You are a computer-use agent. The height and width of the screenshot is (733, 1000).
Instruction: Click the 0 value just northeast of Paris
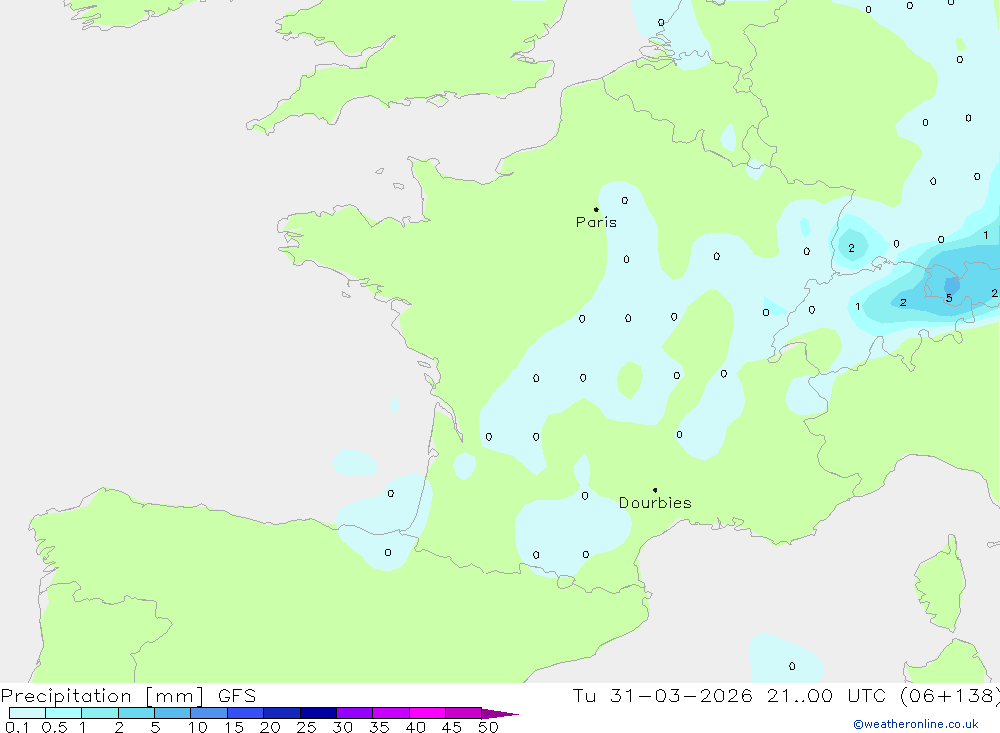[x=625, y=200]
